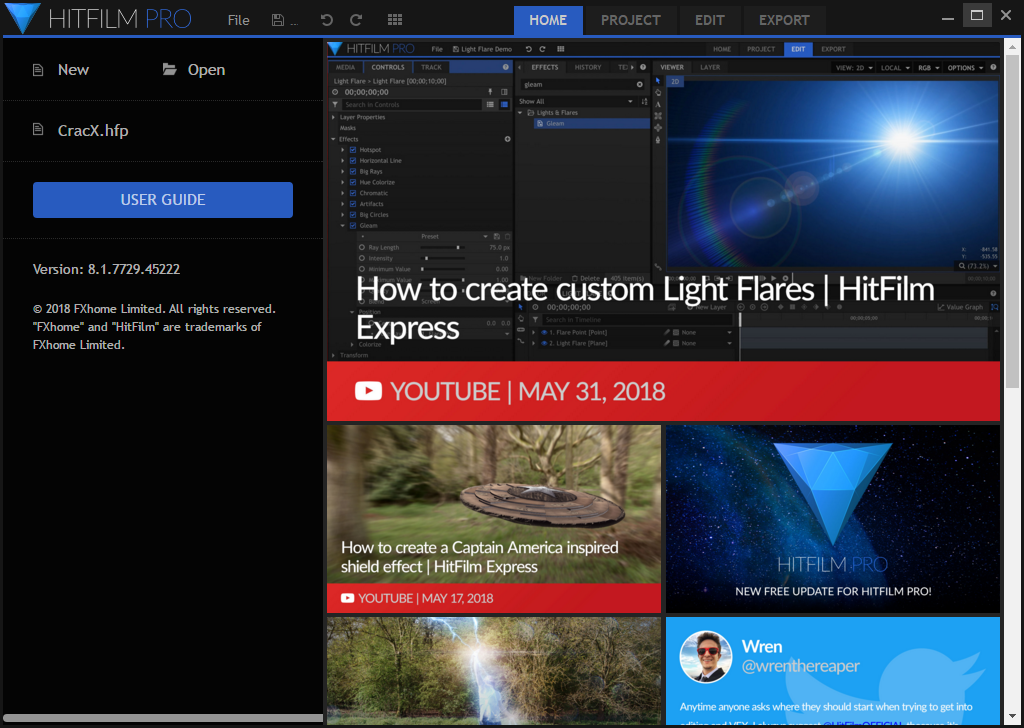Click the Redo arrow icon
Image resolution: width=1024 pixels, height=728 pixels.
coord(356,20)
